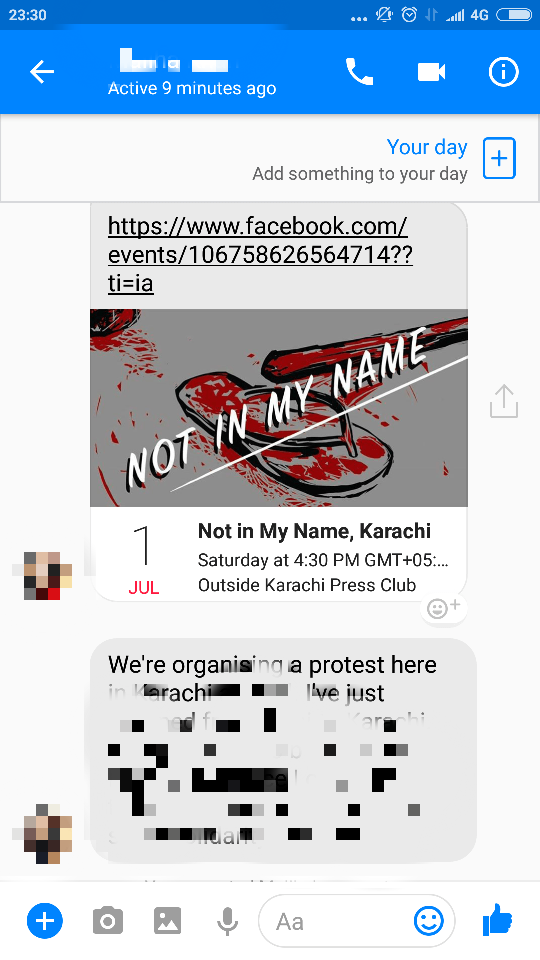Record a voice message with microphone icon
This screenshot has height=960, width=540.
click(227, 921)
